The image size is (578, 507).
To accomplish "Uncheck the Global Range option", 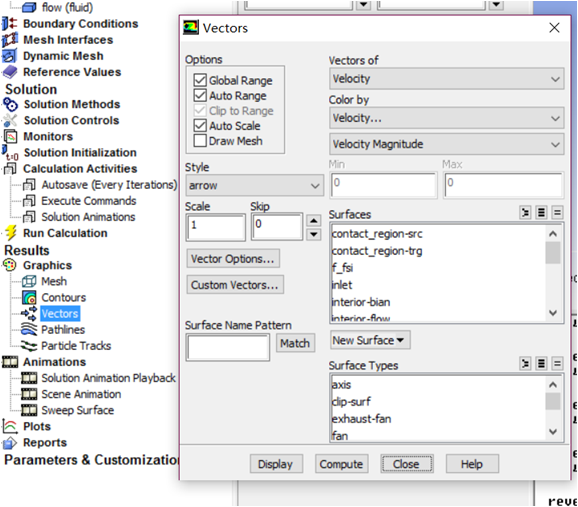I will [200, 80].
